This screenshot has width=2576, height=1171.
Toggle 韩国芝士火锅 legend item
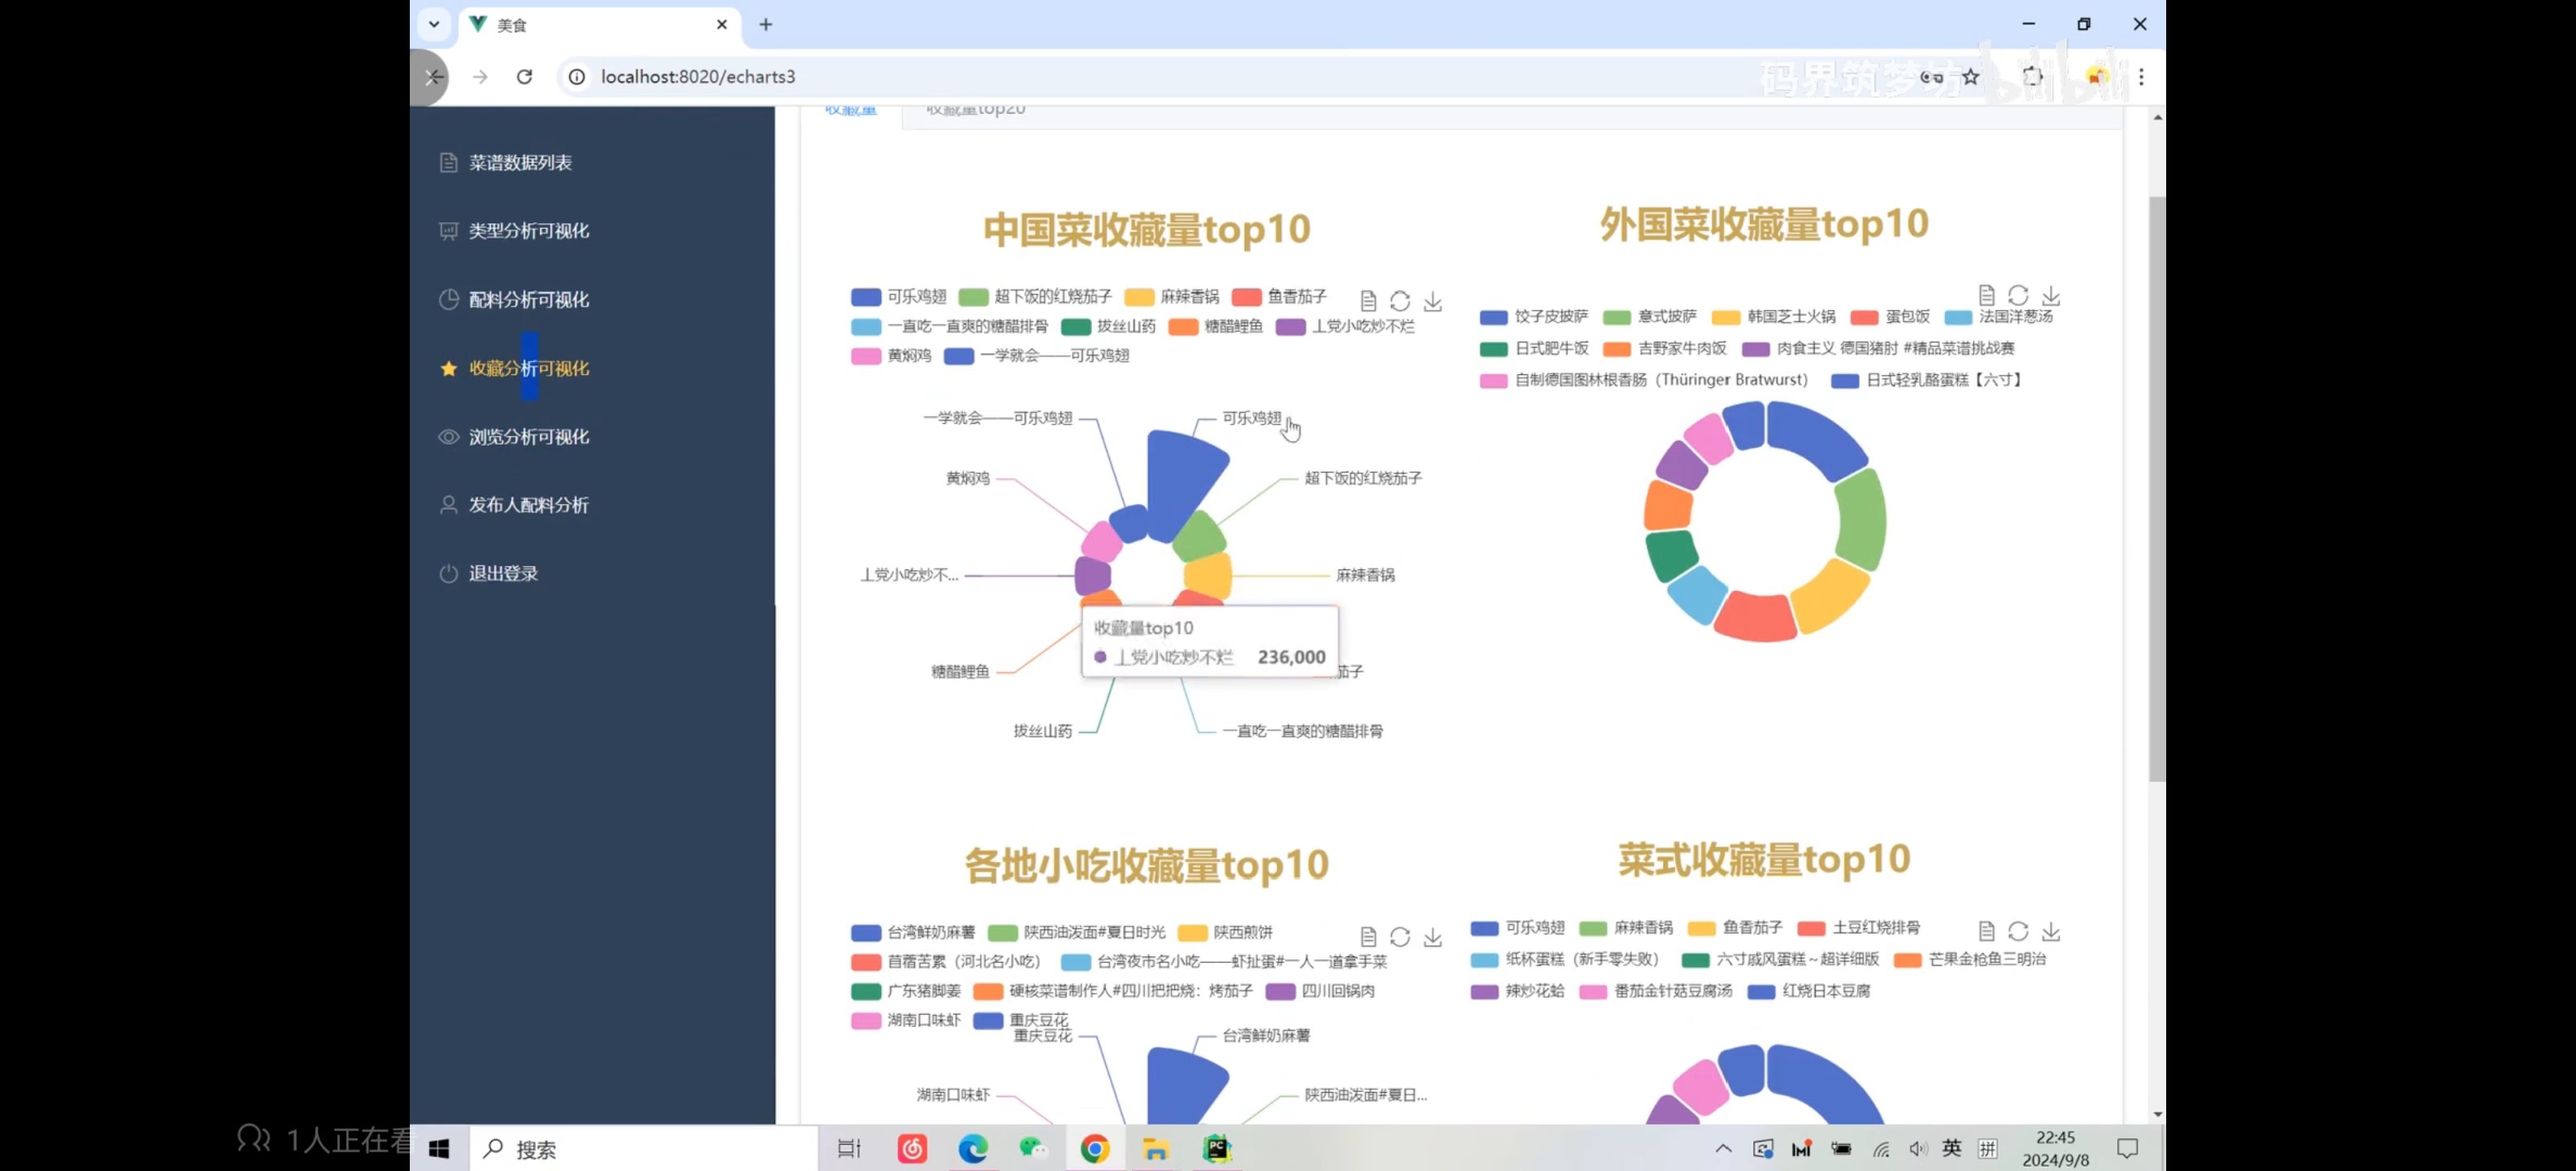click(1773, 317)
